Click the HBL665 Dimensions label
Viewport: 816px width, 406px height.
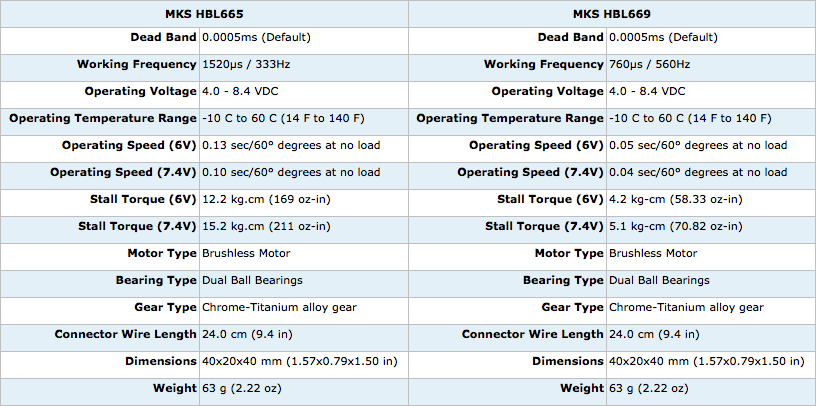pos(161,361)
